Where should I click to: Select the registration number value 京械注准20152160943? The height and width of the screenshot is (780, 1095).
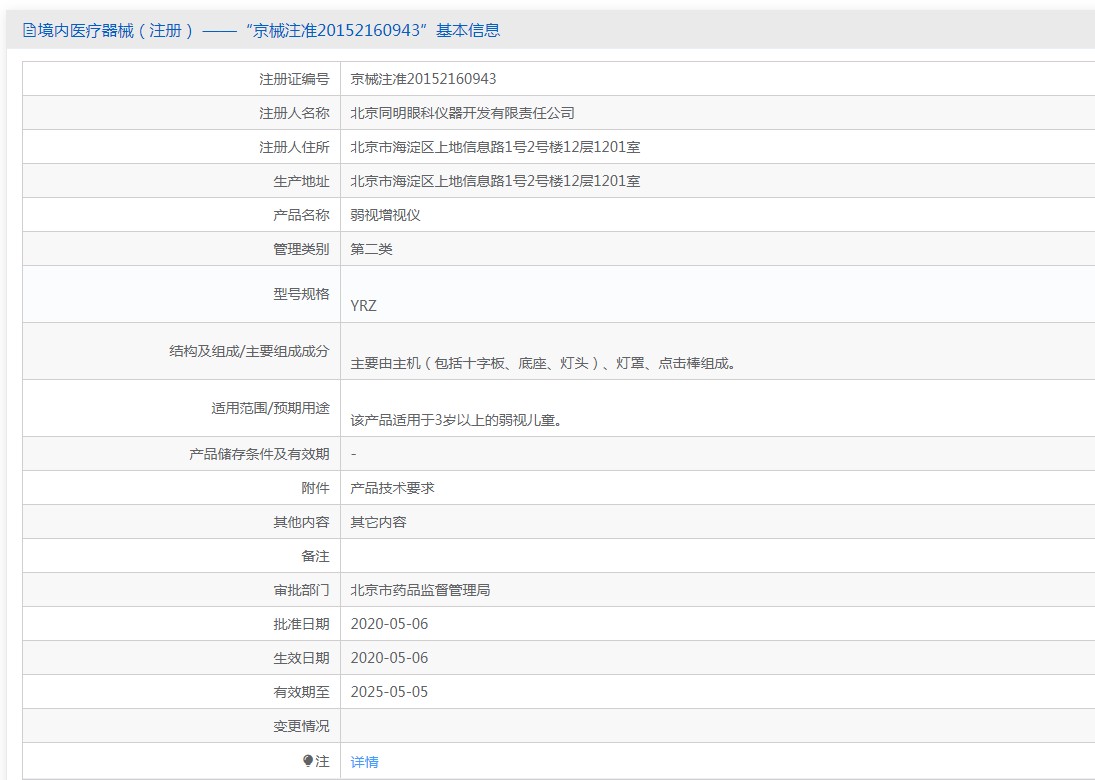pyautogui.click(x=423, y=79)
